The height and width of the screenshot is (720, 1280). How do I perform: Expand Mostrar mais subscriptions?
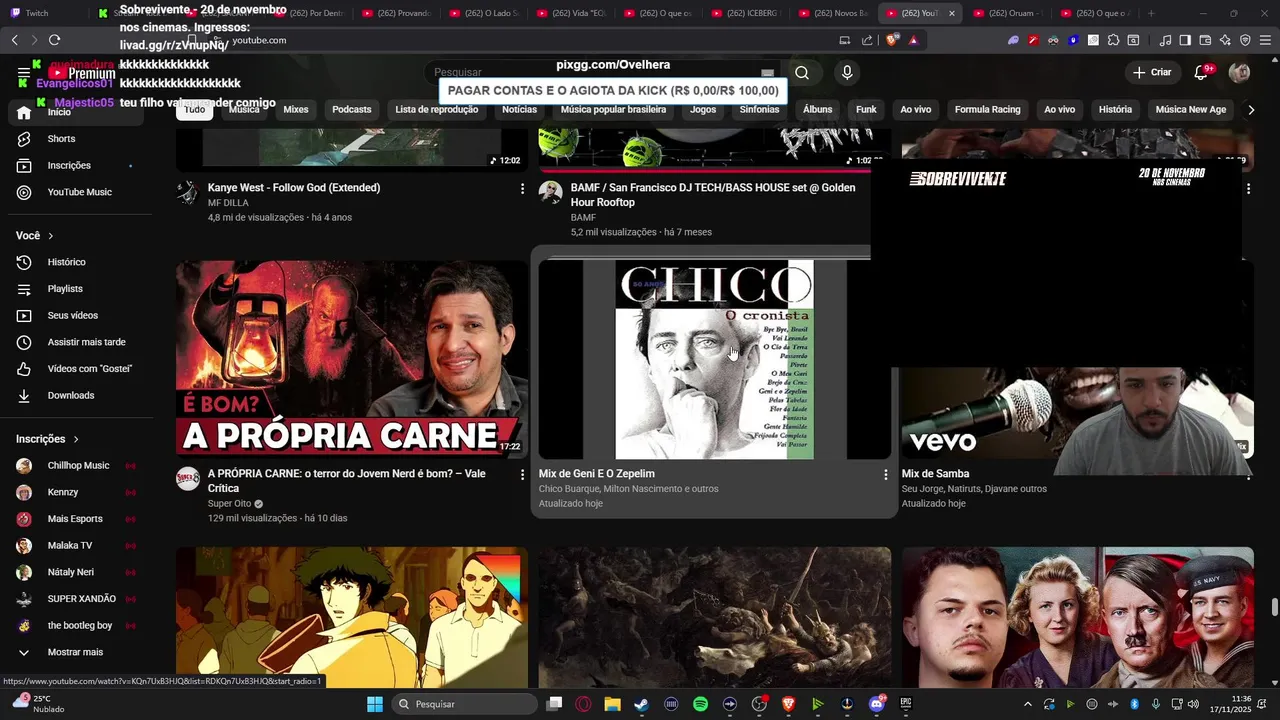pyautogui.click(x=78, y=652)
